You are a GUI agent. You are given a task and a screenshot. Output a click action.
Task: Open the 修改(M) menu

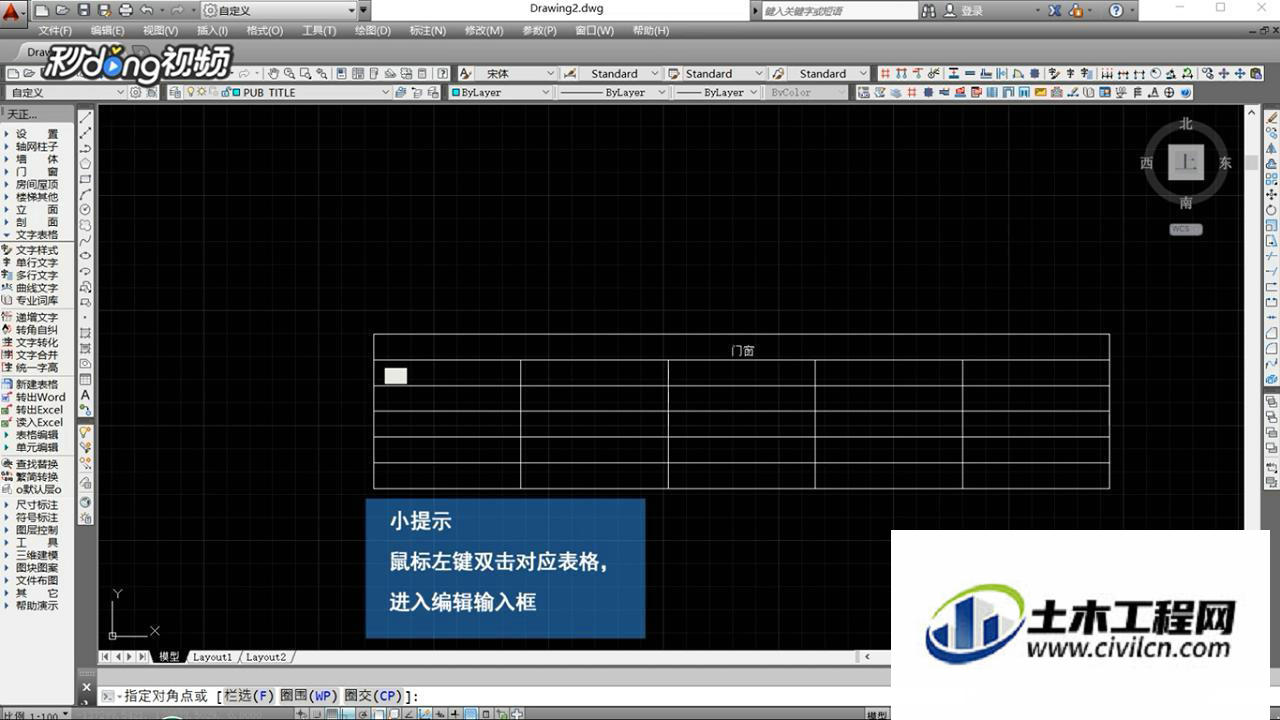coord(483,30)
